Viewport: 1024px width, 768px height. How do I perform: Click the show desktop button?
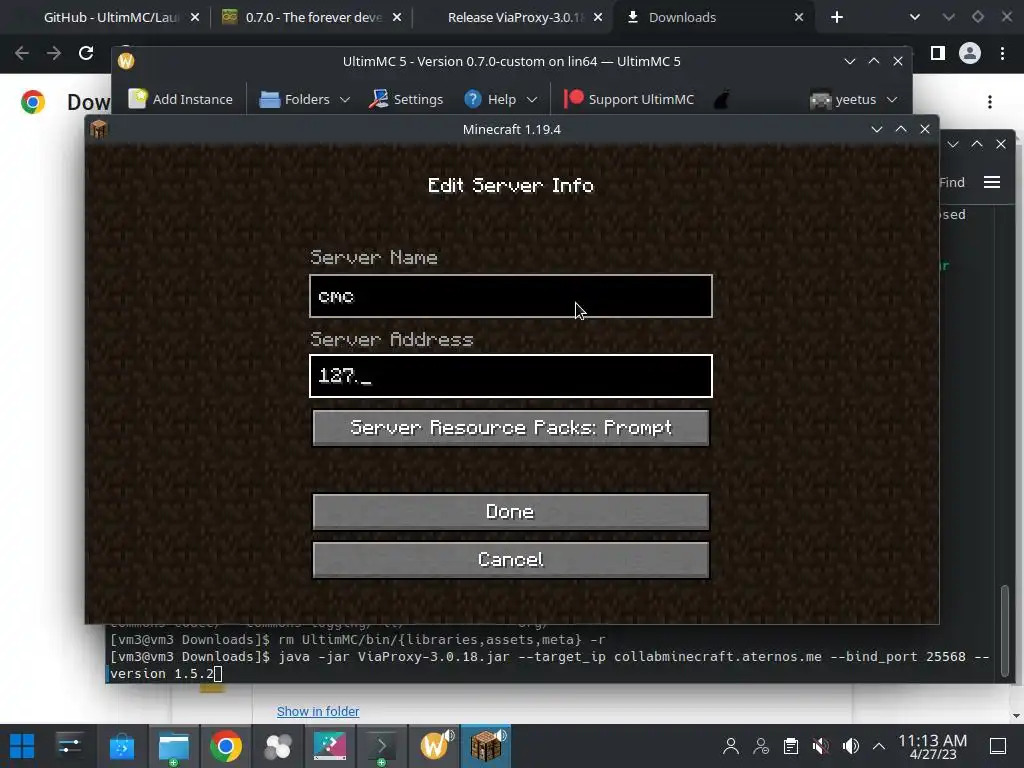pos(998,746)
